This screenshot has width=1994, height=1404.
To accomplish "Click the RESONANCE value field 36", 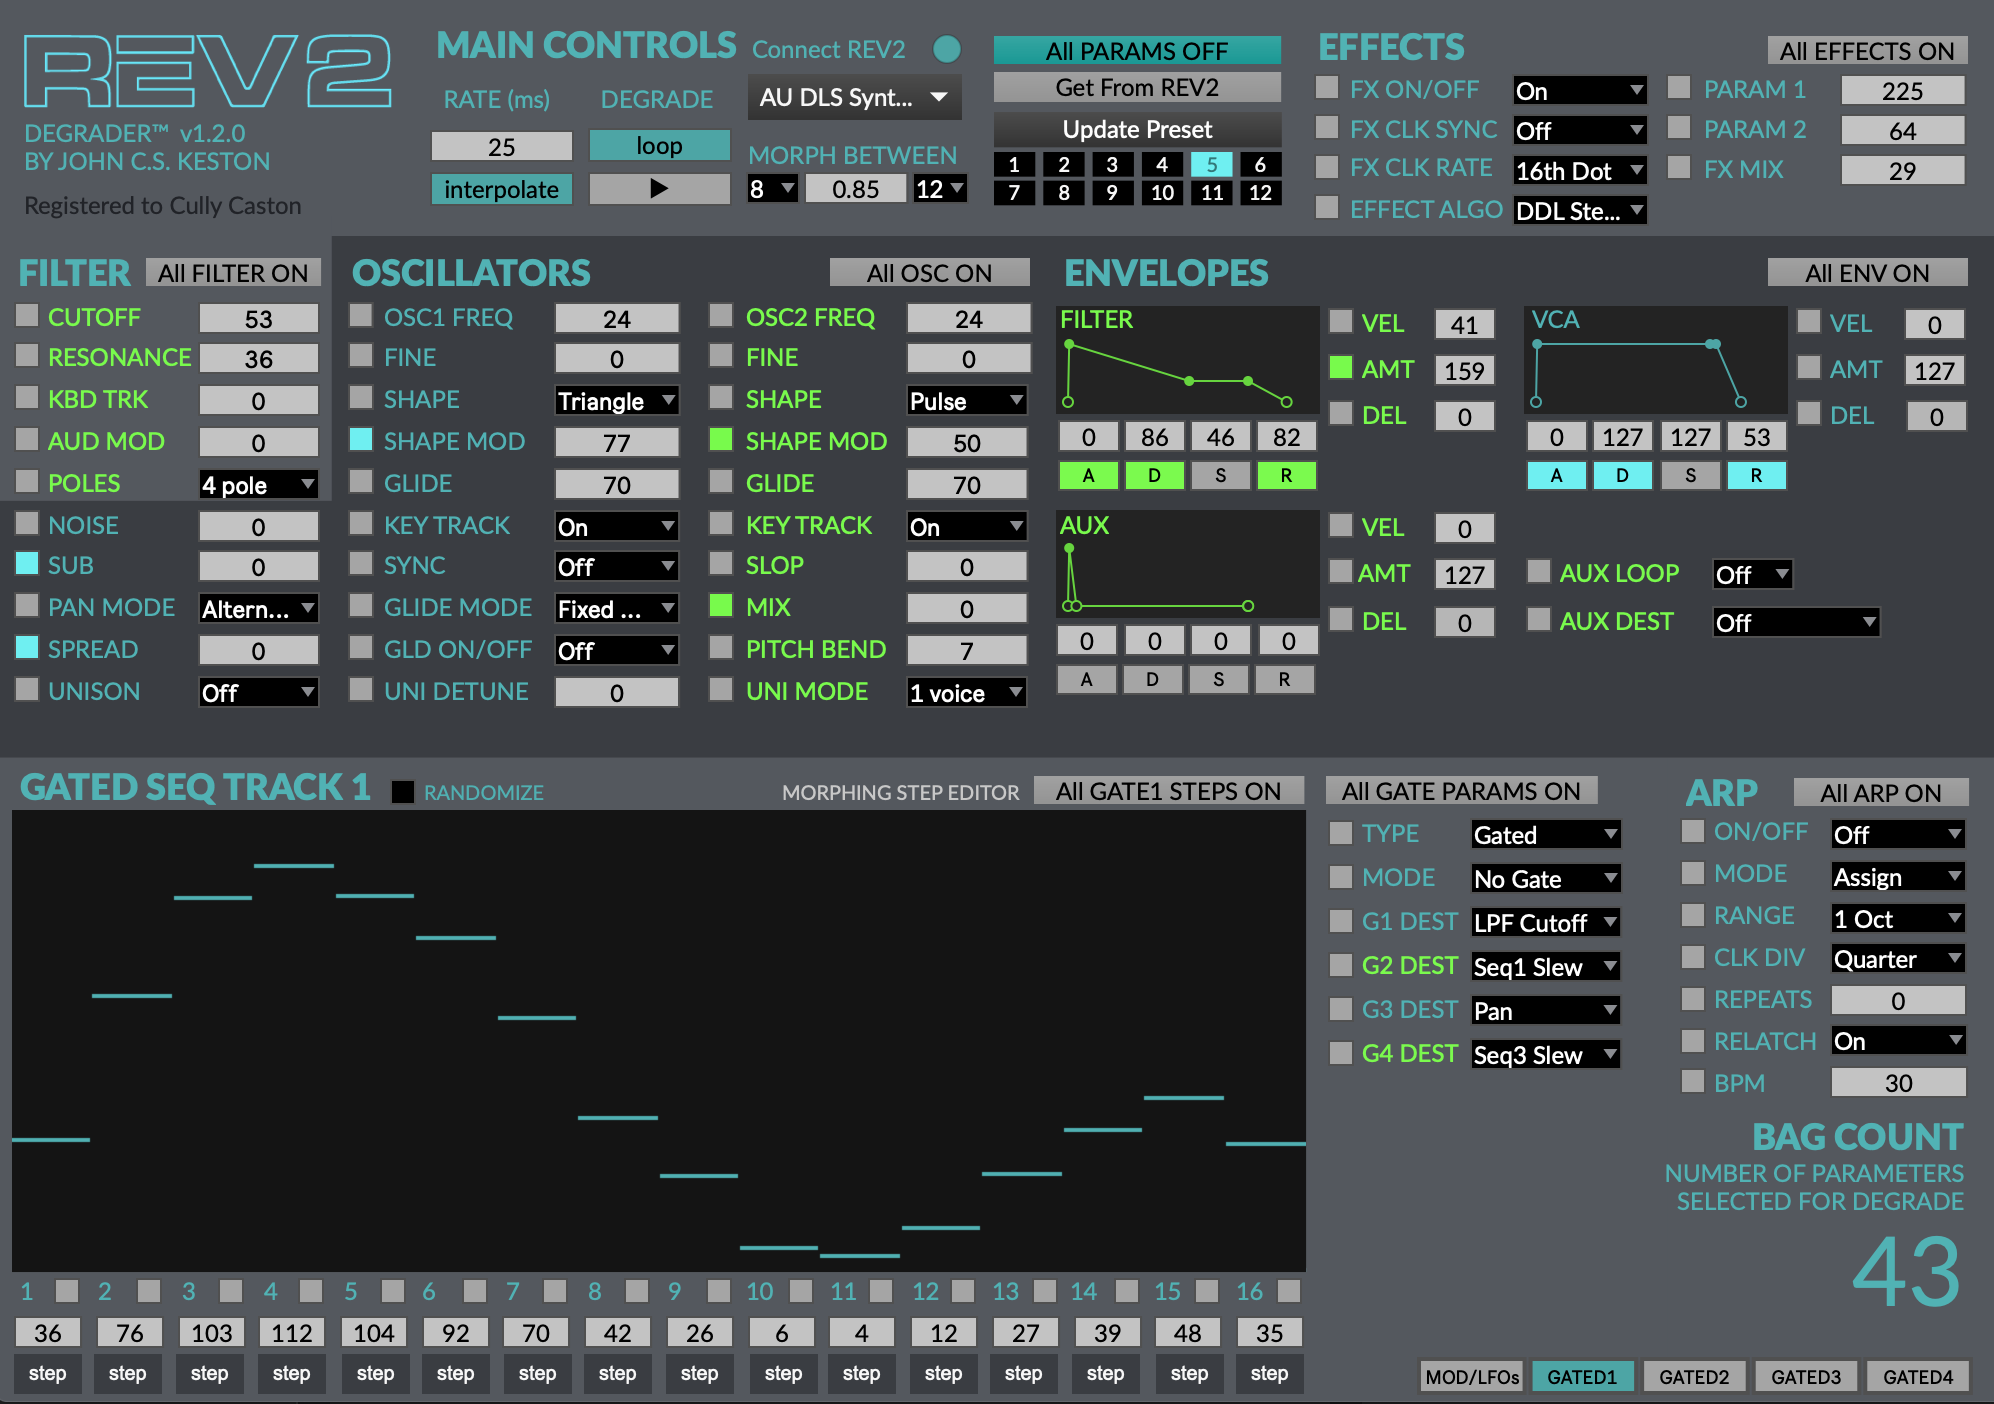I will (259, 359).
